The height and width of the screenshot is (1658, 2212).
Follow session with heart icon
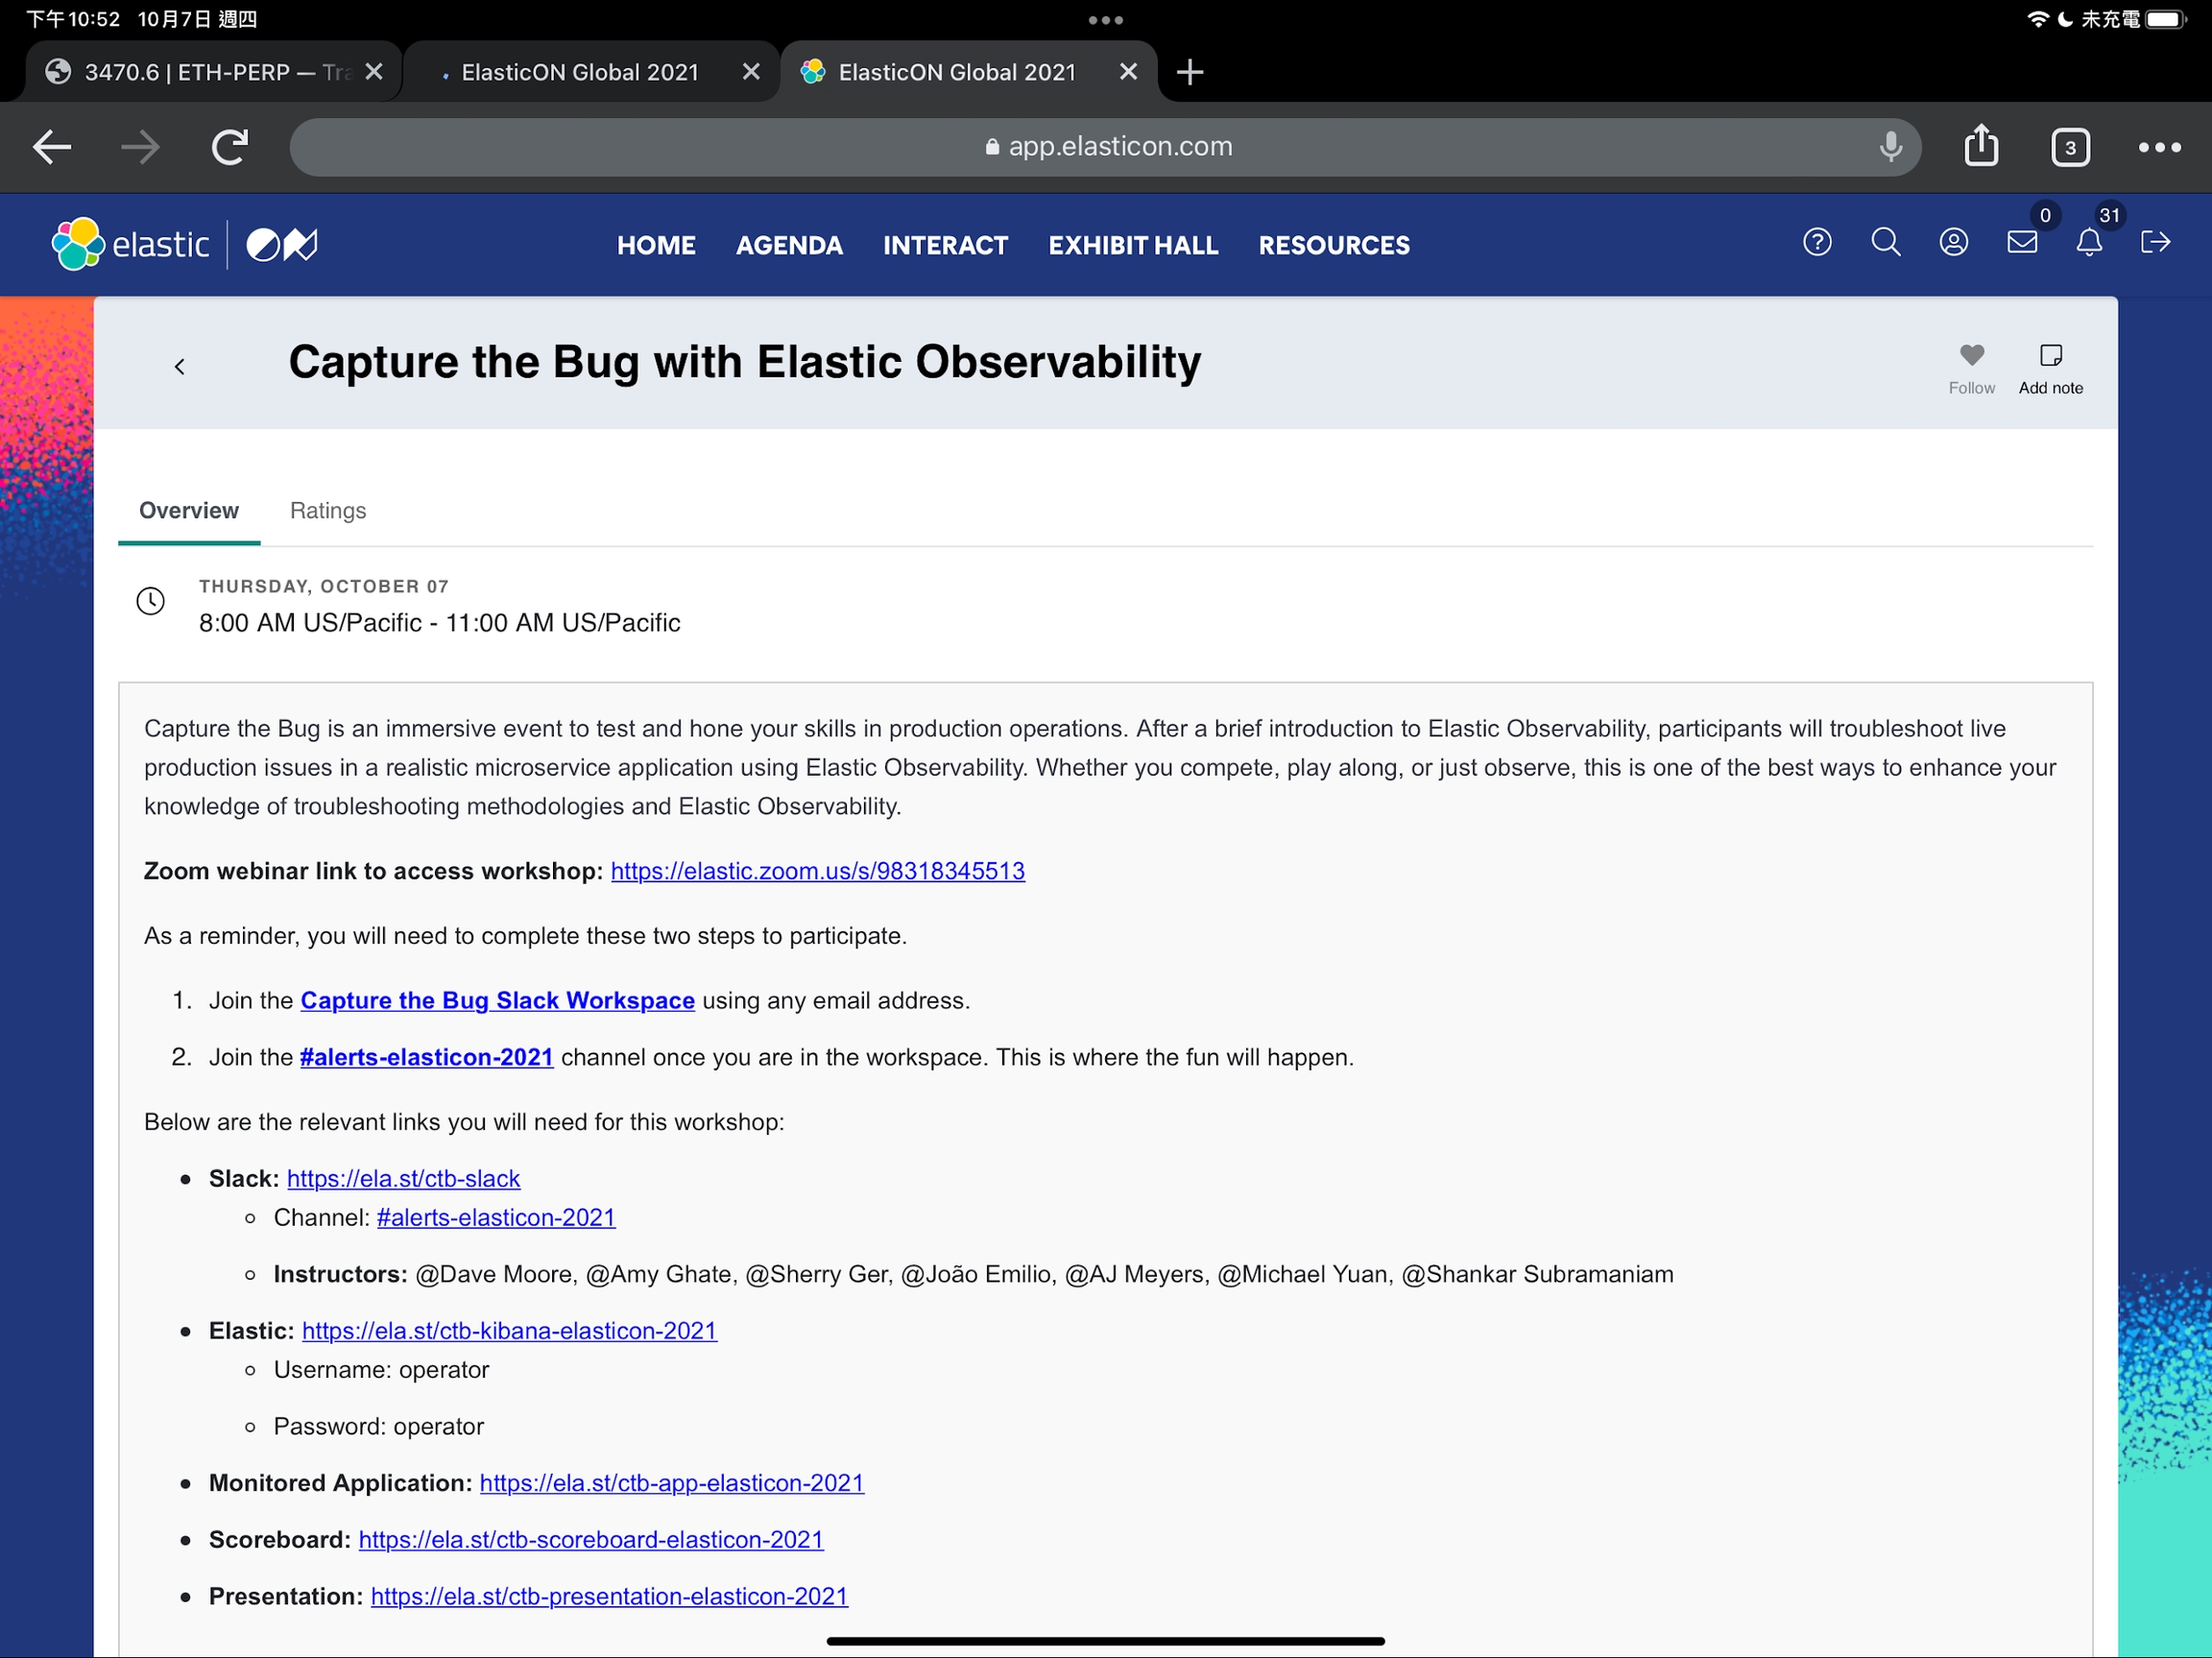coord(1971,357)
